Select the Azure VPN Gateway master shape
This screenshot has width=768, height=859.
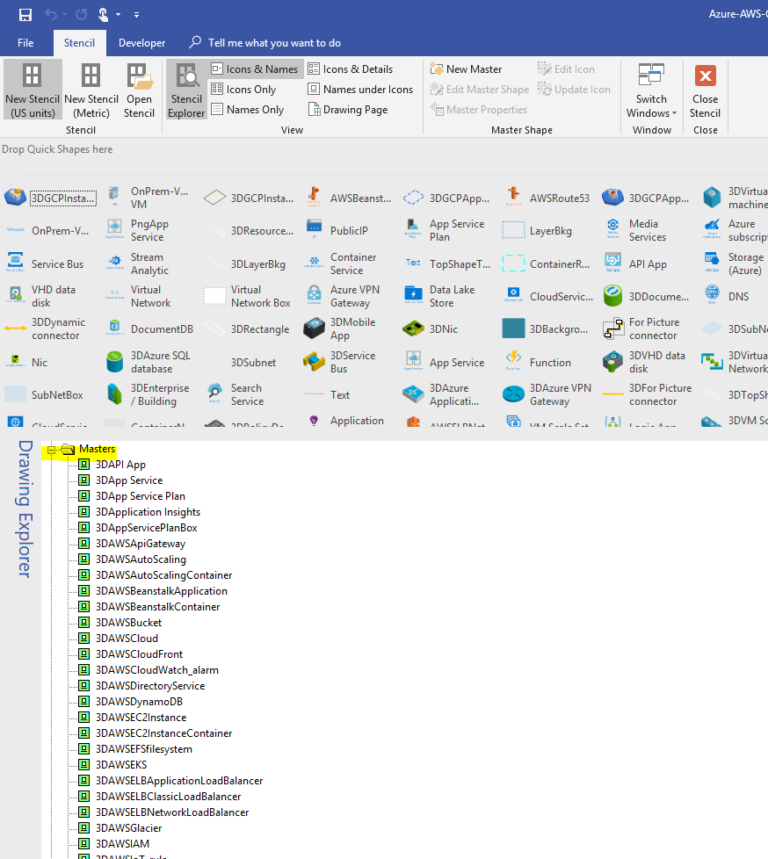tap(342, 296)
